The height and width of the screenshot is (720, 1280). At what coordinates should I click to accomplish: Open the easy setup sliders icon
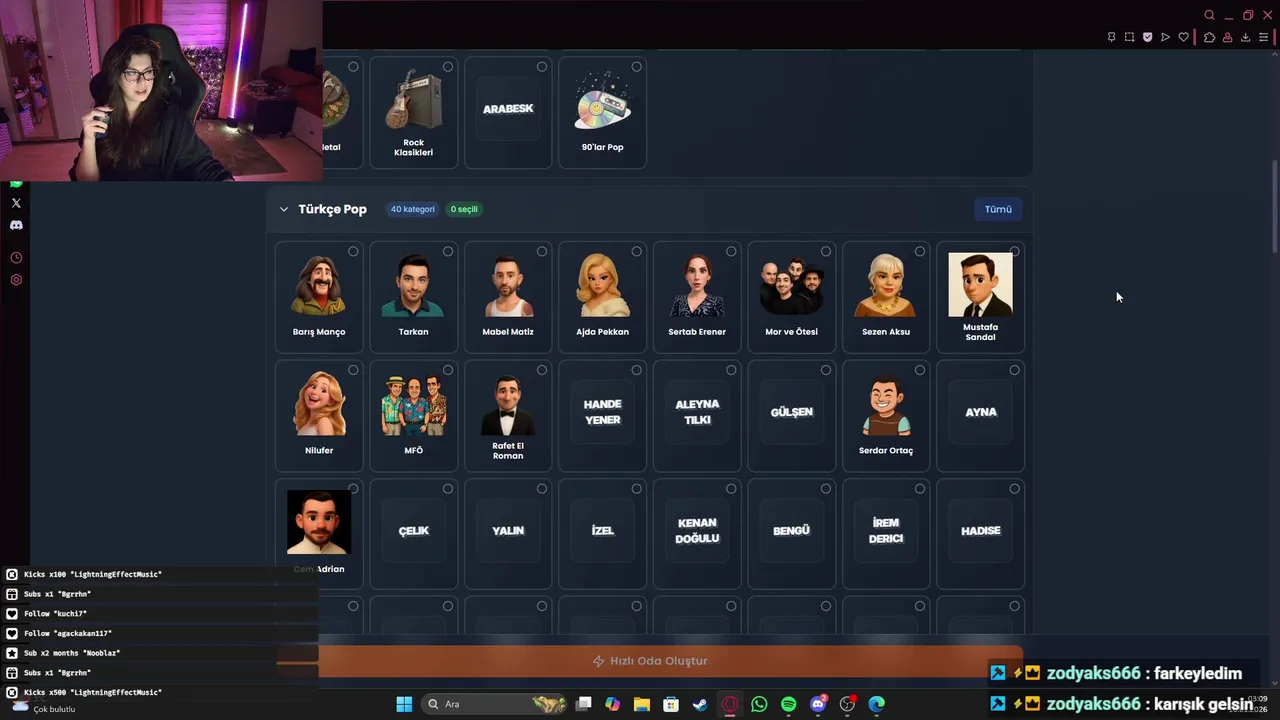[x=1263, y=37]
